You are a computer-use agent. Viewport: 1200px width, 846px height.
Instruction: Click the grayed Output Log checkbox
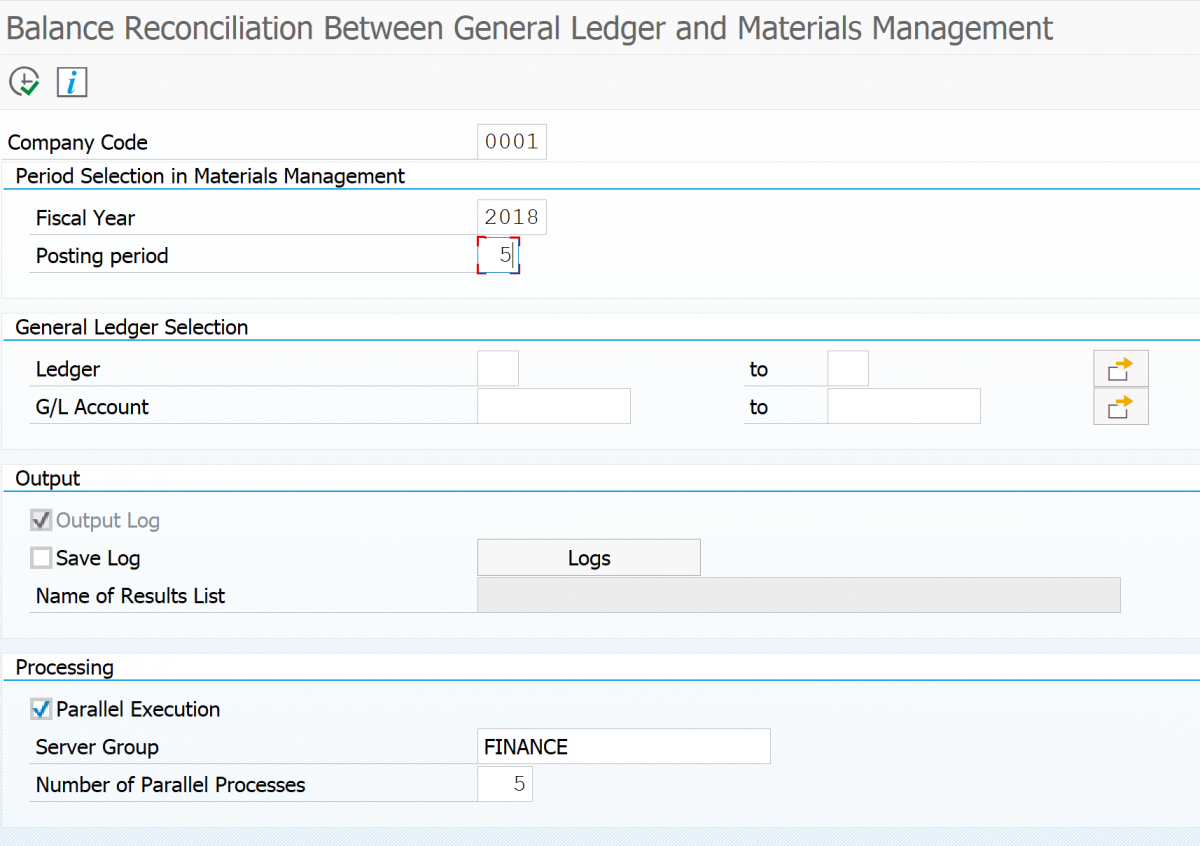41,519
